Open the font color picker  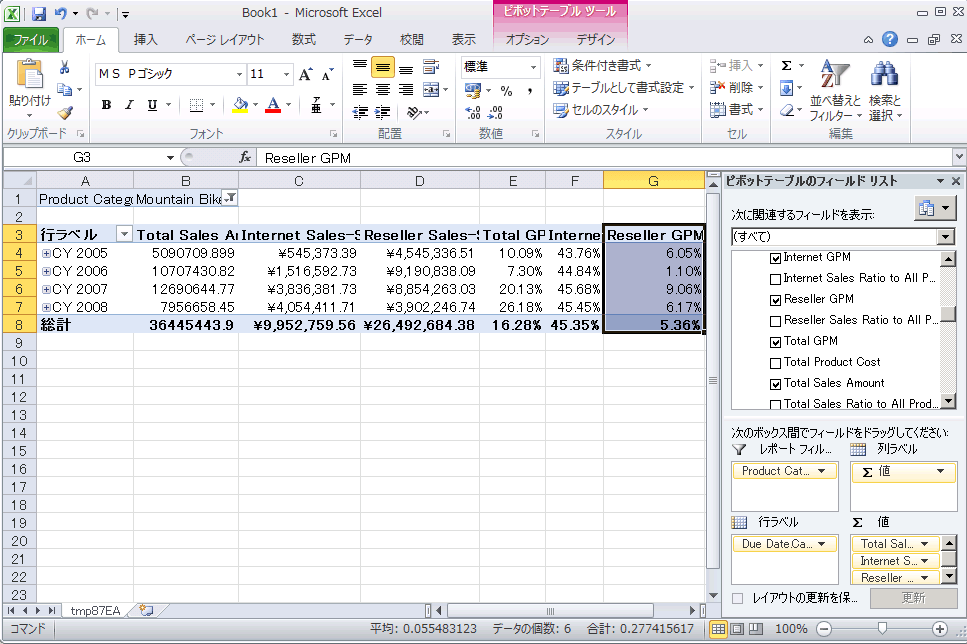288,105
